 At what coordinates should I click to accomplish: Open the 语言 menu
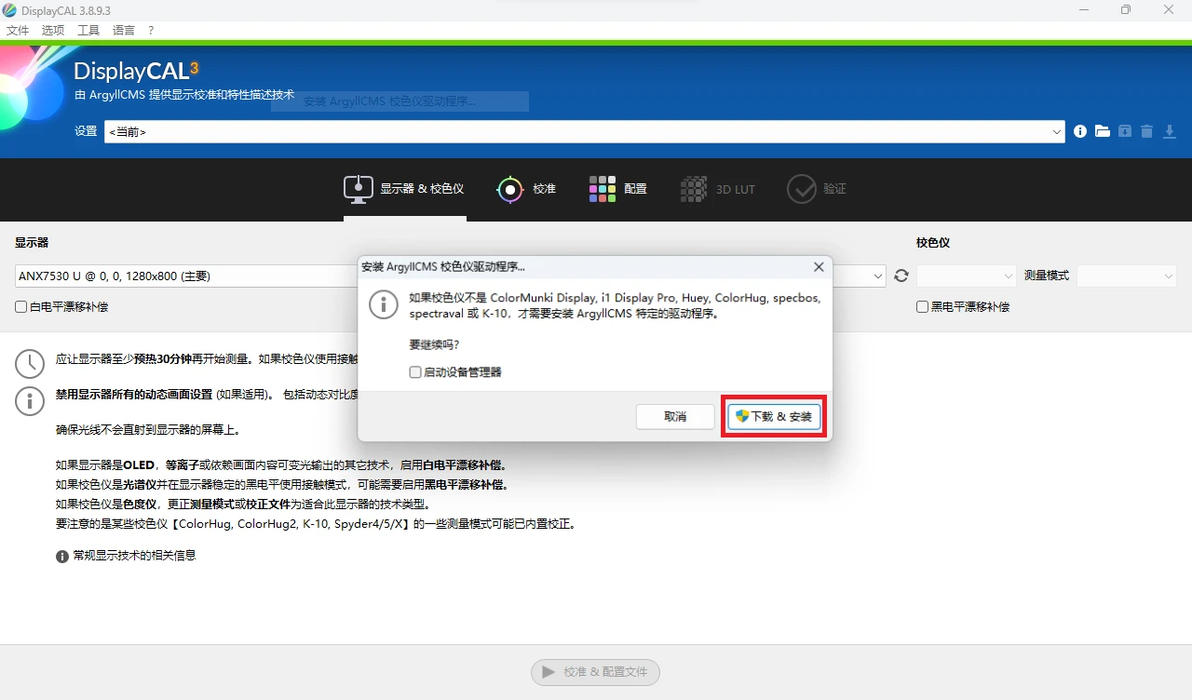(124, 30)
